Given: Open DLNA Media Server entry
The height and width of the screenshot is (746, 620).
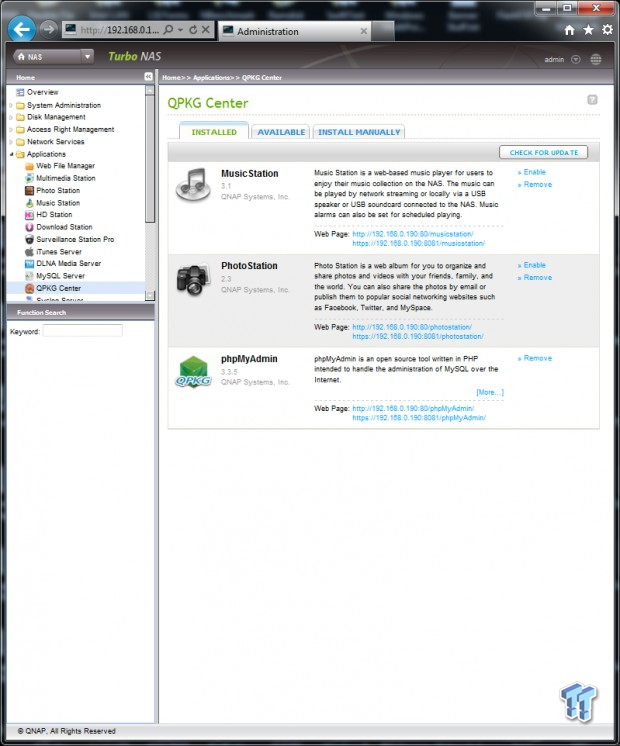Looking at the screenshot, I should (69, 263).
